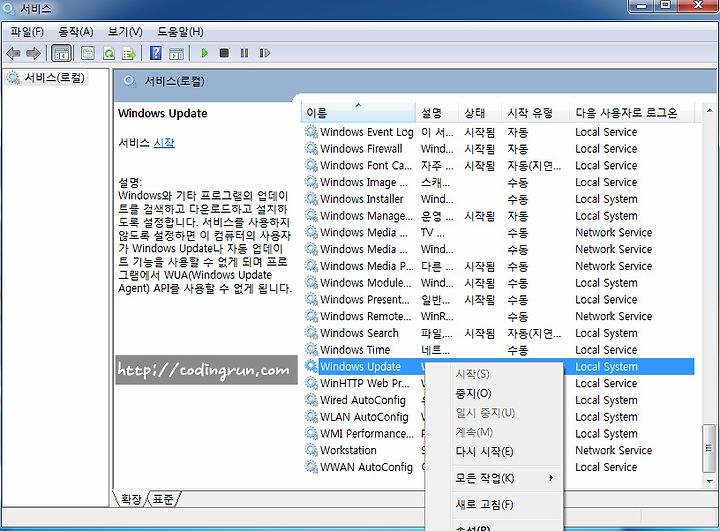Click gear icon of Workstation
Viewport: 720px width, 531px height.
(x=311, y=450)
